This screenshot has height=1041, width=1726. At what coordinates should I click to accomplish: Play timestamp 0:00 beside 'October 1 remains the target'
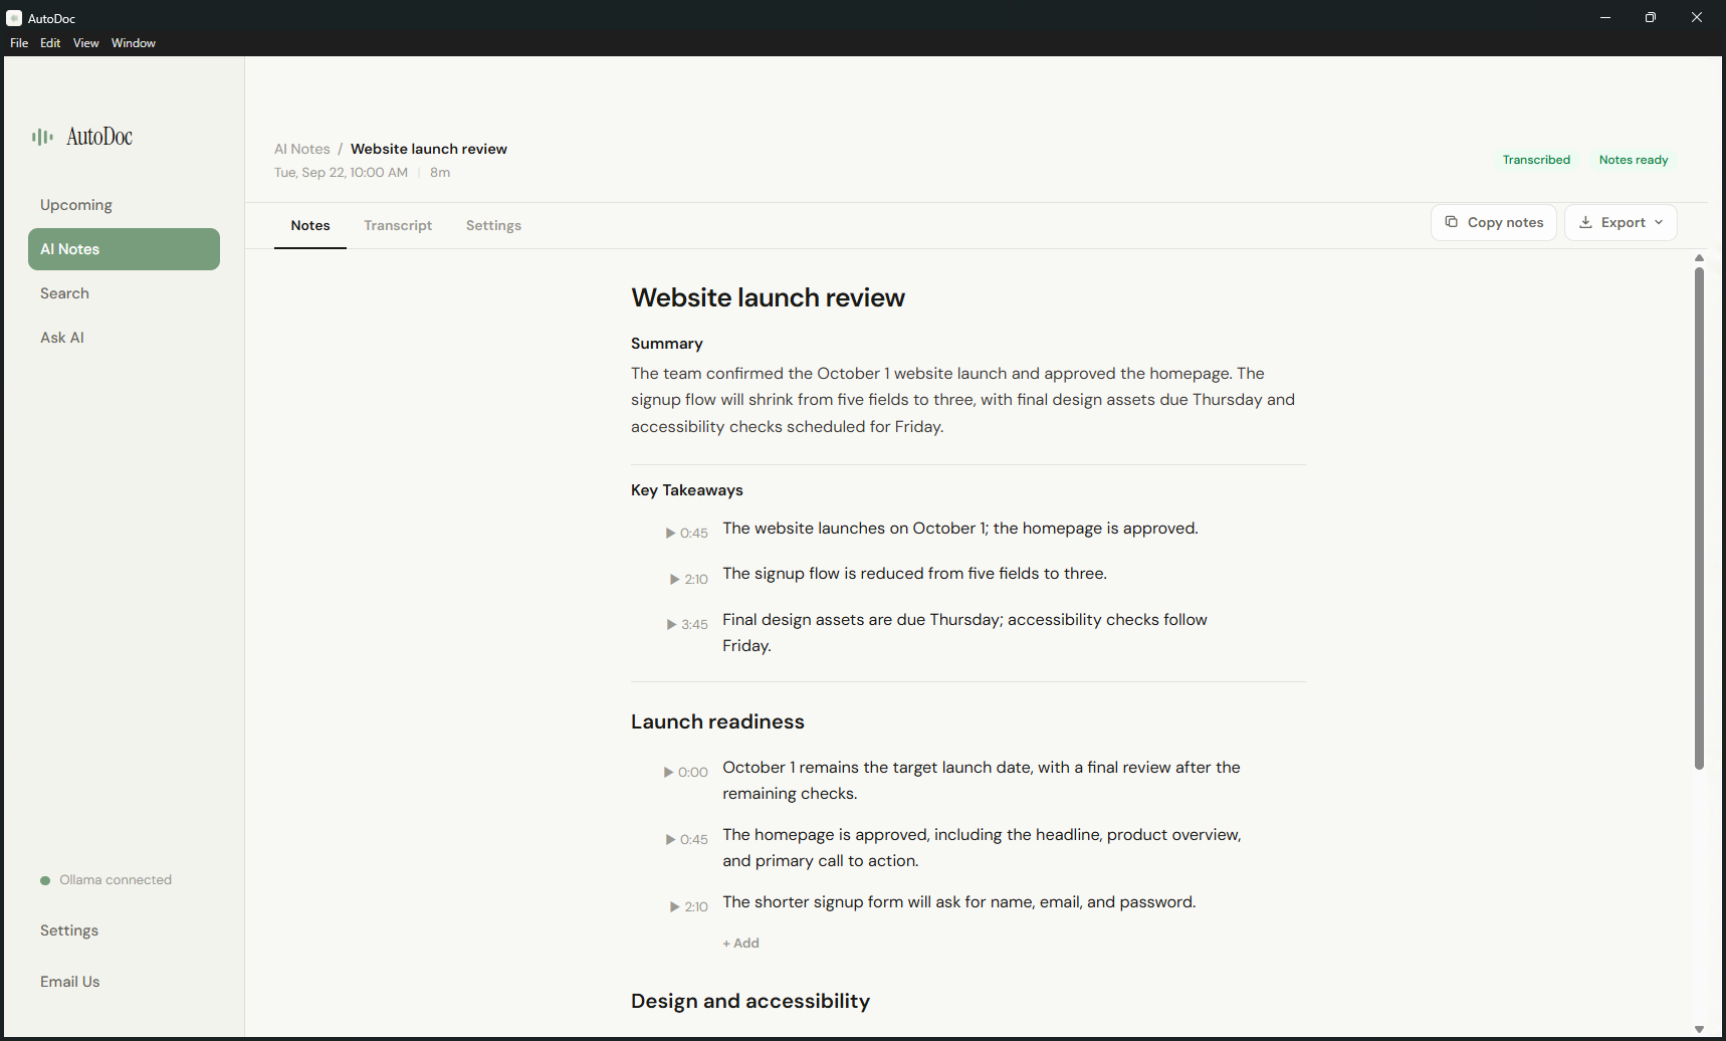pos(686,772)
